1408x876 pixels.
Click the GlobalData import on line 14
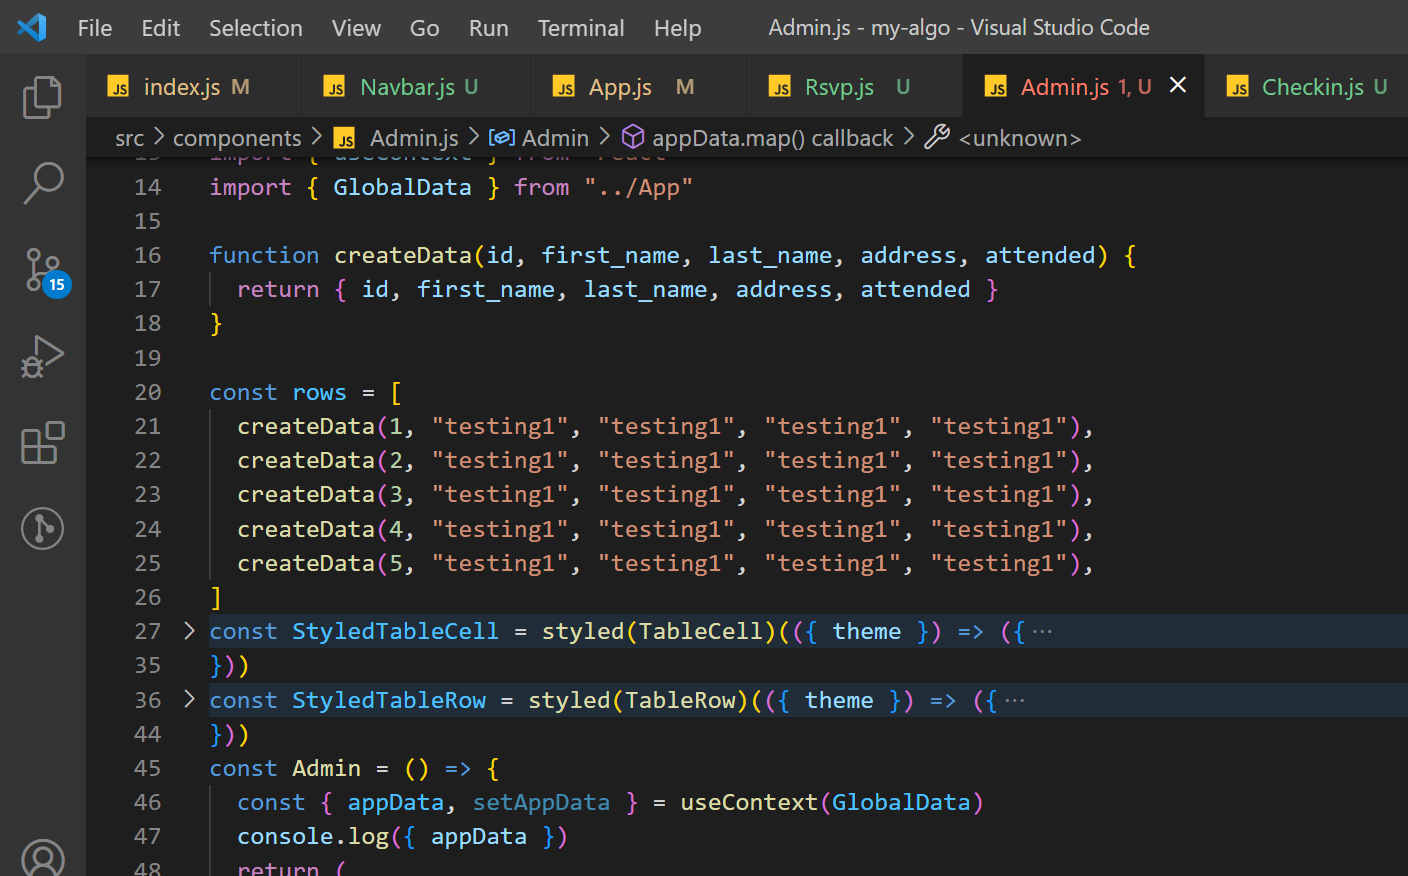(402, 187)
